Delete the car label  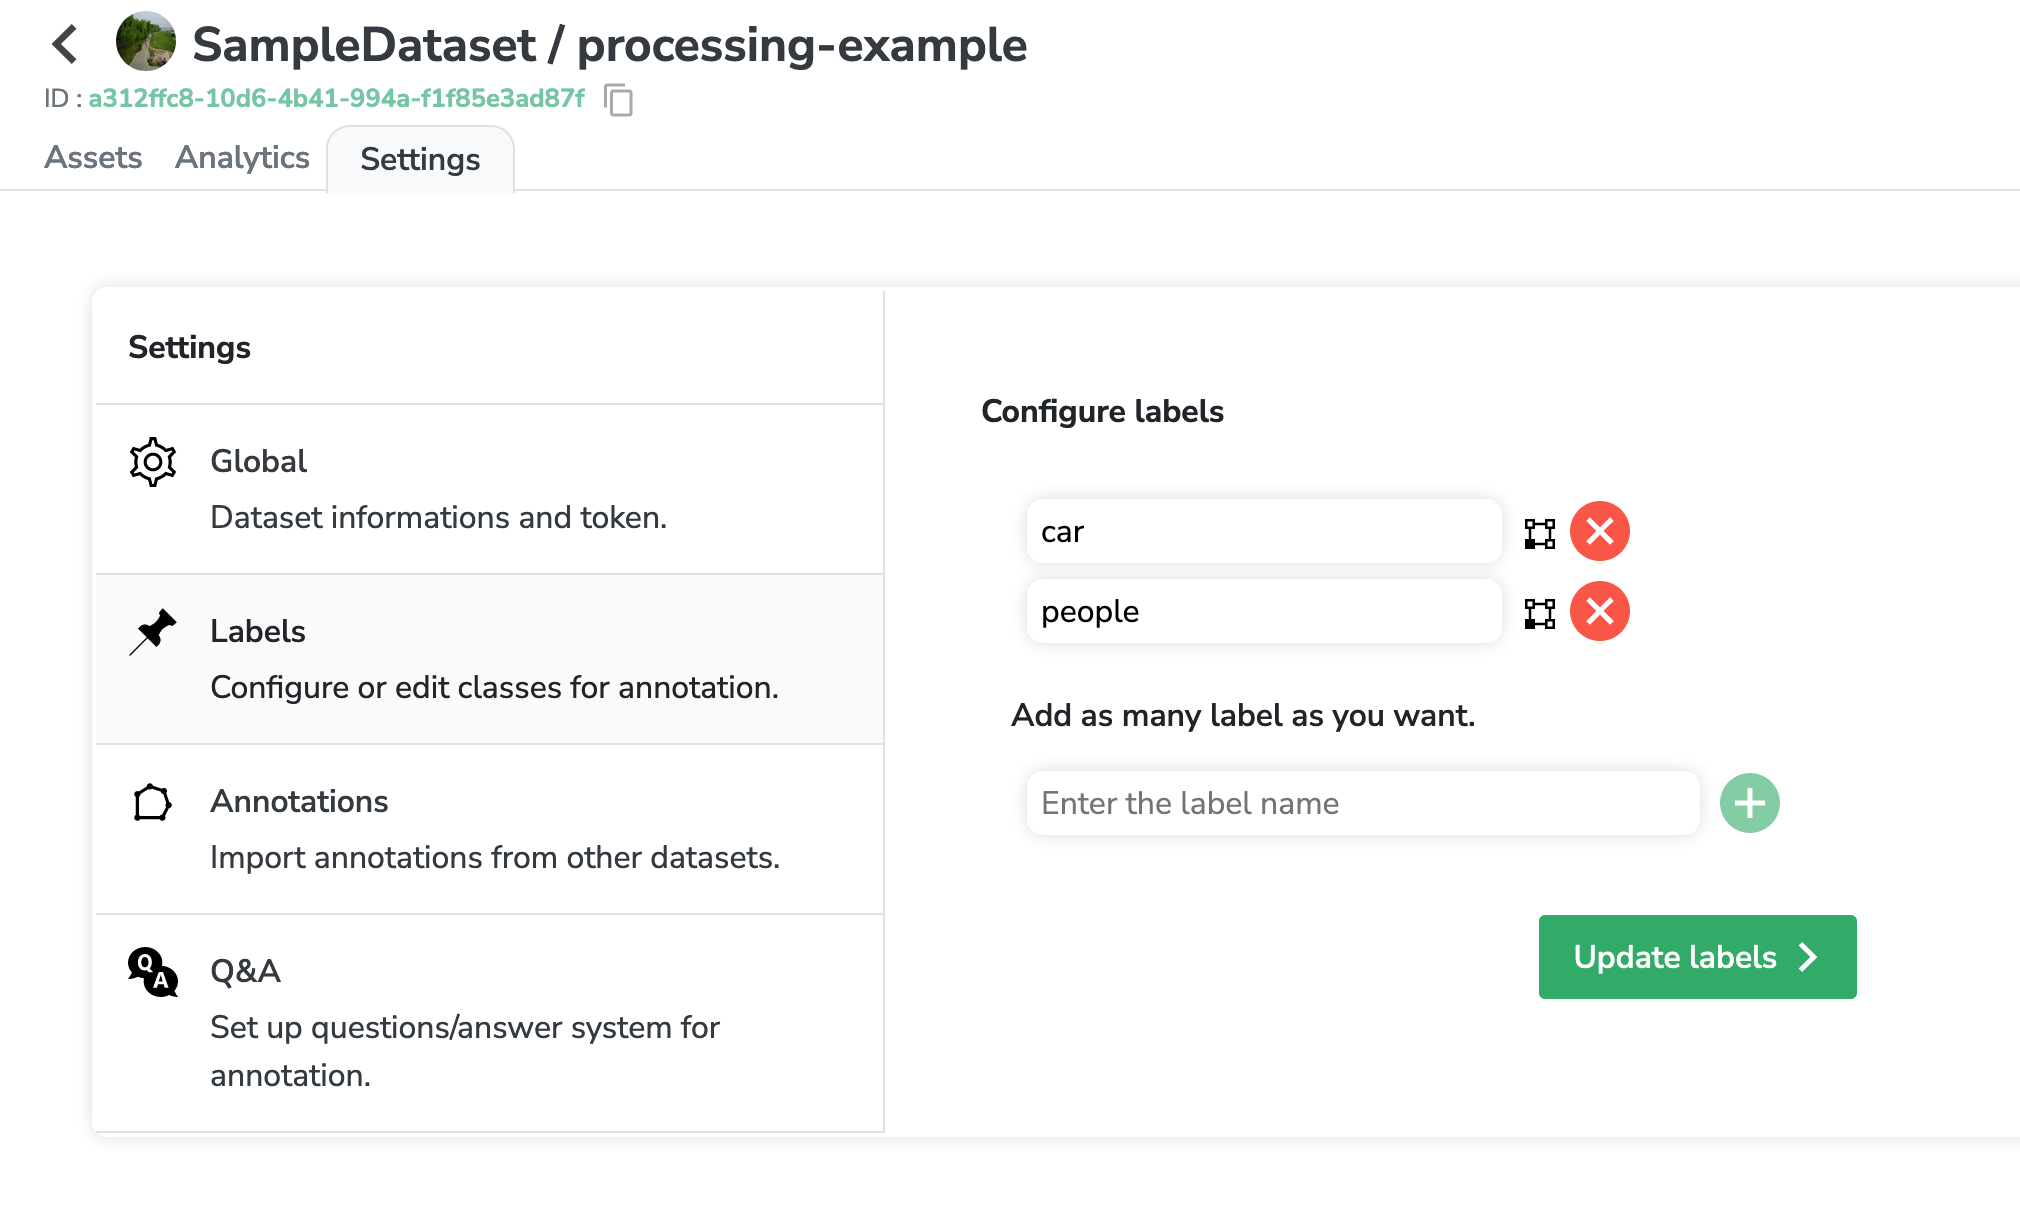[x=1599, y=531]
